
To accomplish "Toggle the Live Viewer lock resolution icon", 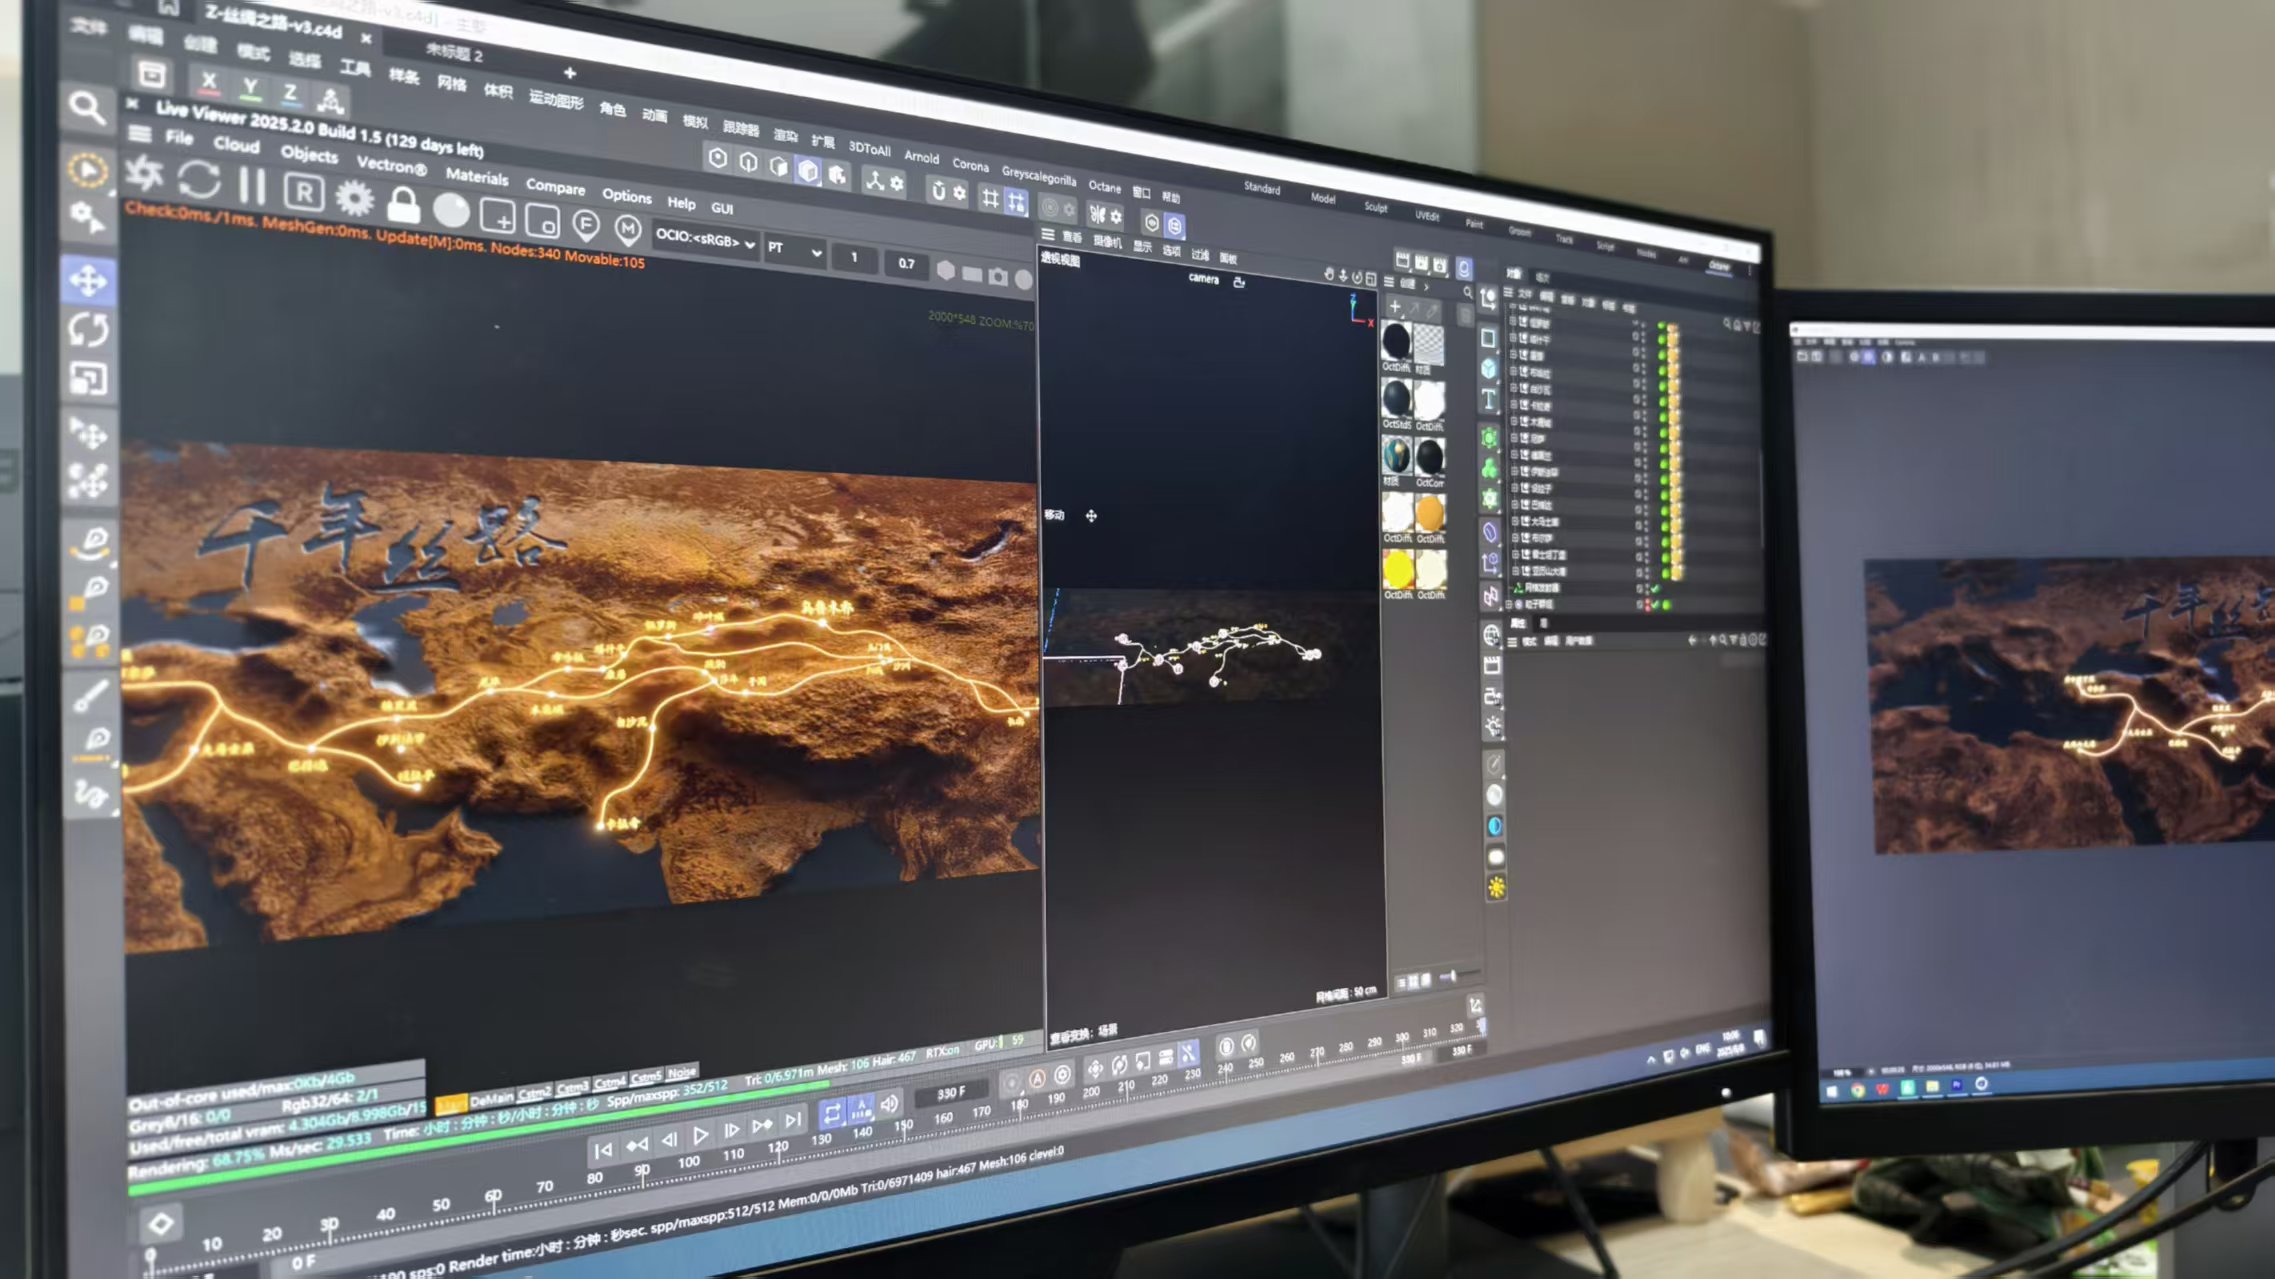I will click(403, 206).
